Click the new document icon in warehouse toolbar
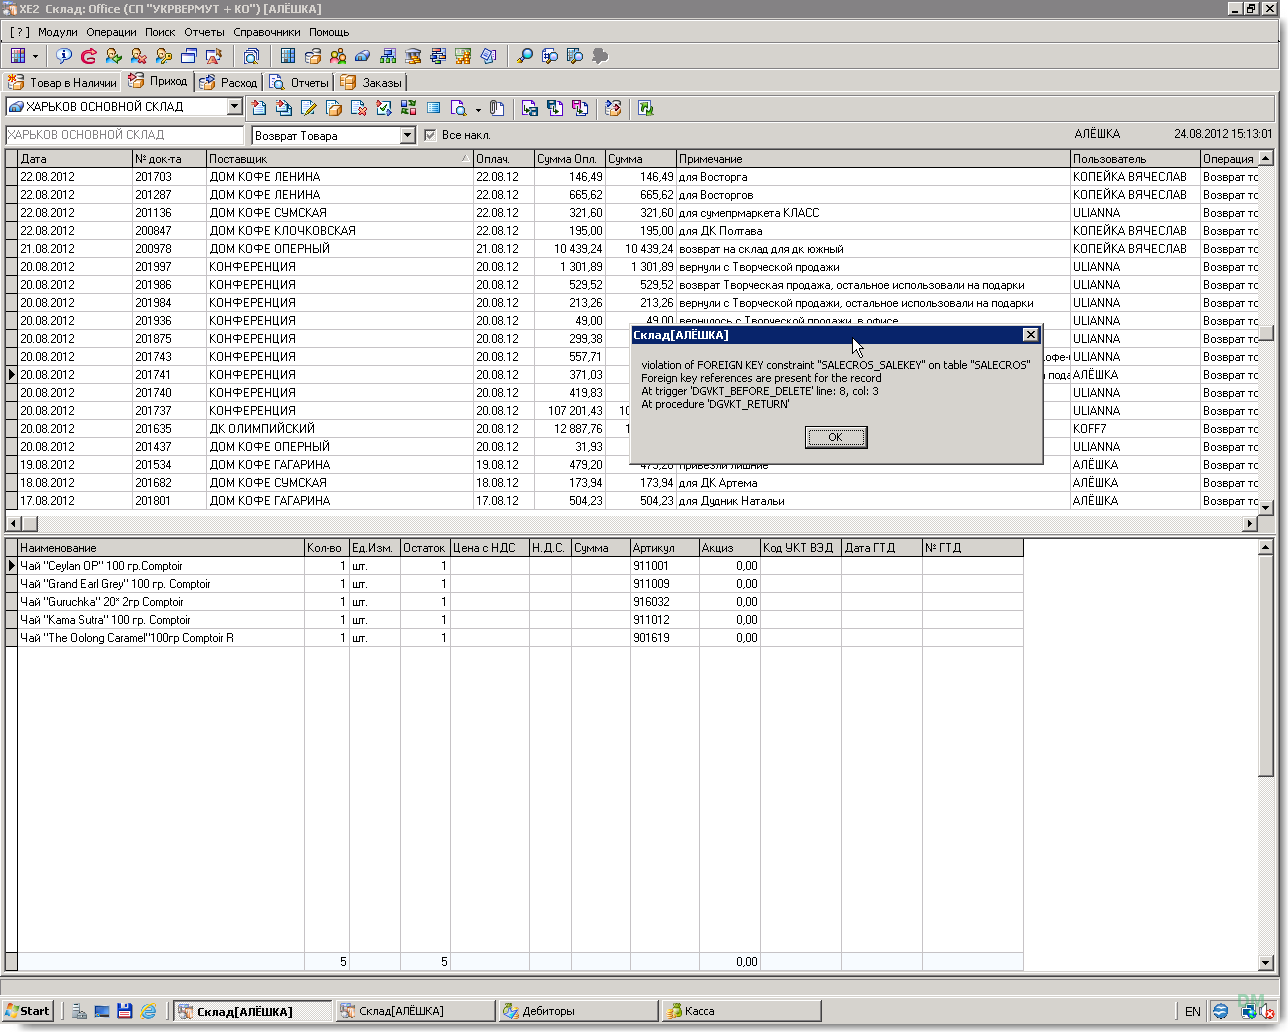The width and height of the screenshot is (1288, 1032). pos(259,108)
